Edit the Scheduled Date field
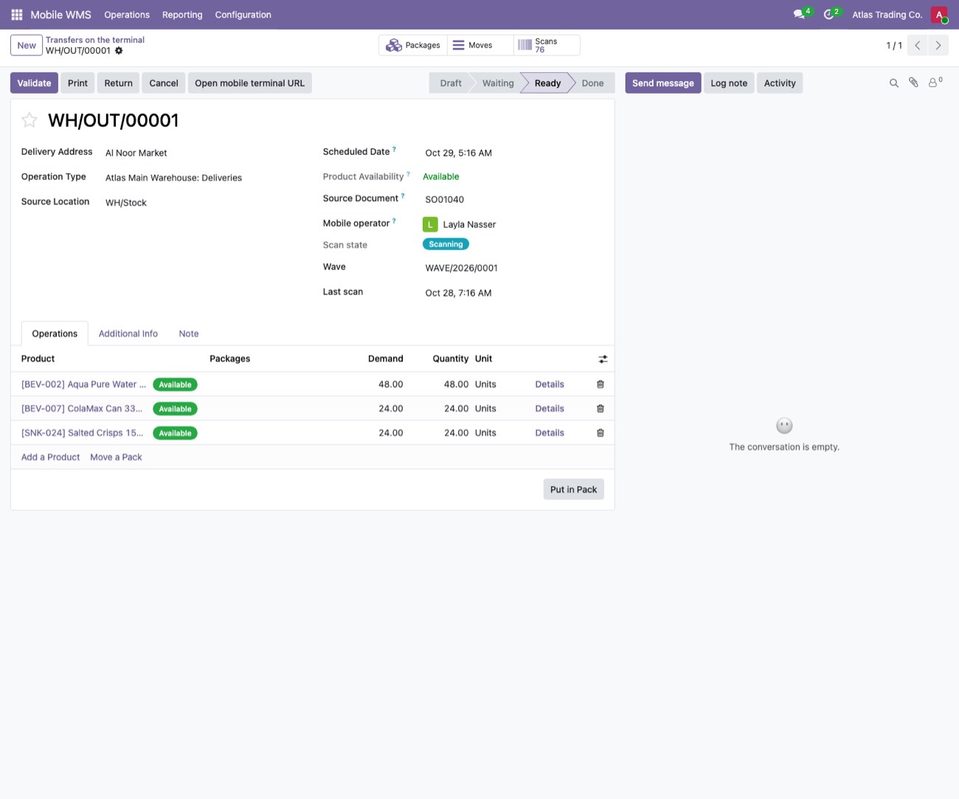Image resolution: width=959 pixels, height=799 pixels. (x=513, y=153)
